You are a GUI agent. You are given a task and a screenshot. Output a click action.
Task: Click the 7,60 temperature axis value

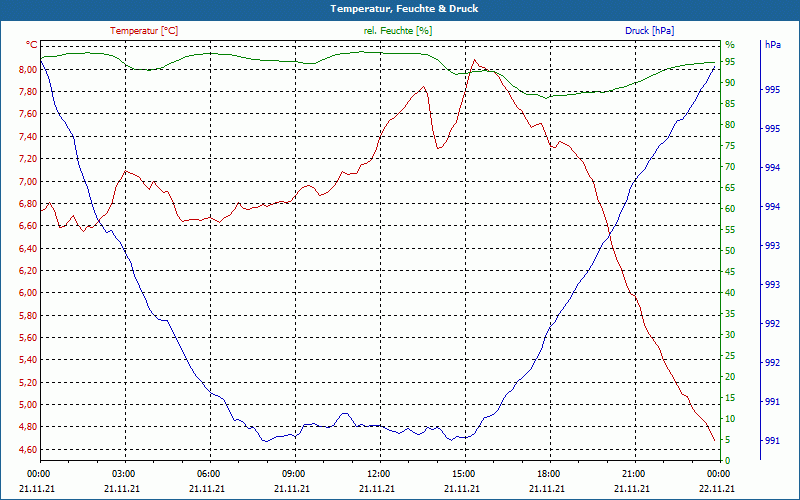pos(28,114)
